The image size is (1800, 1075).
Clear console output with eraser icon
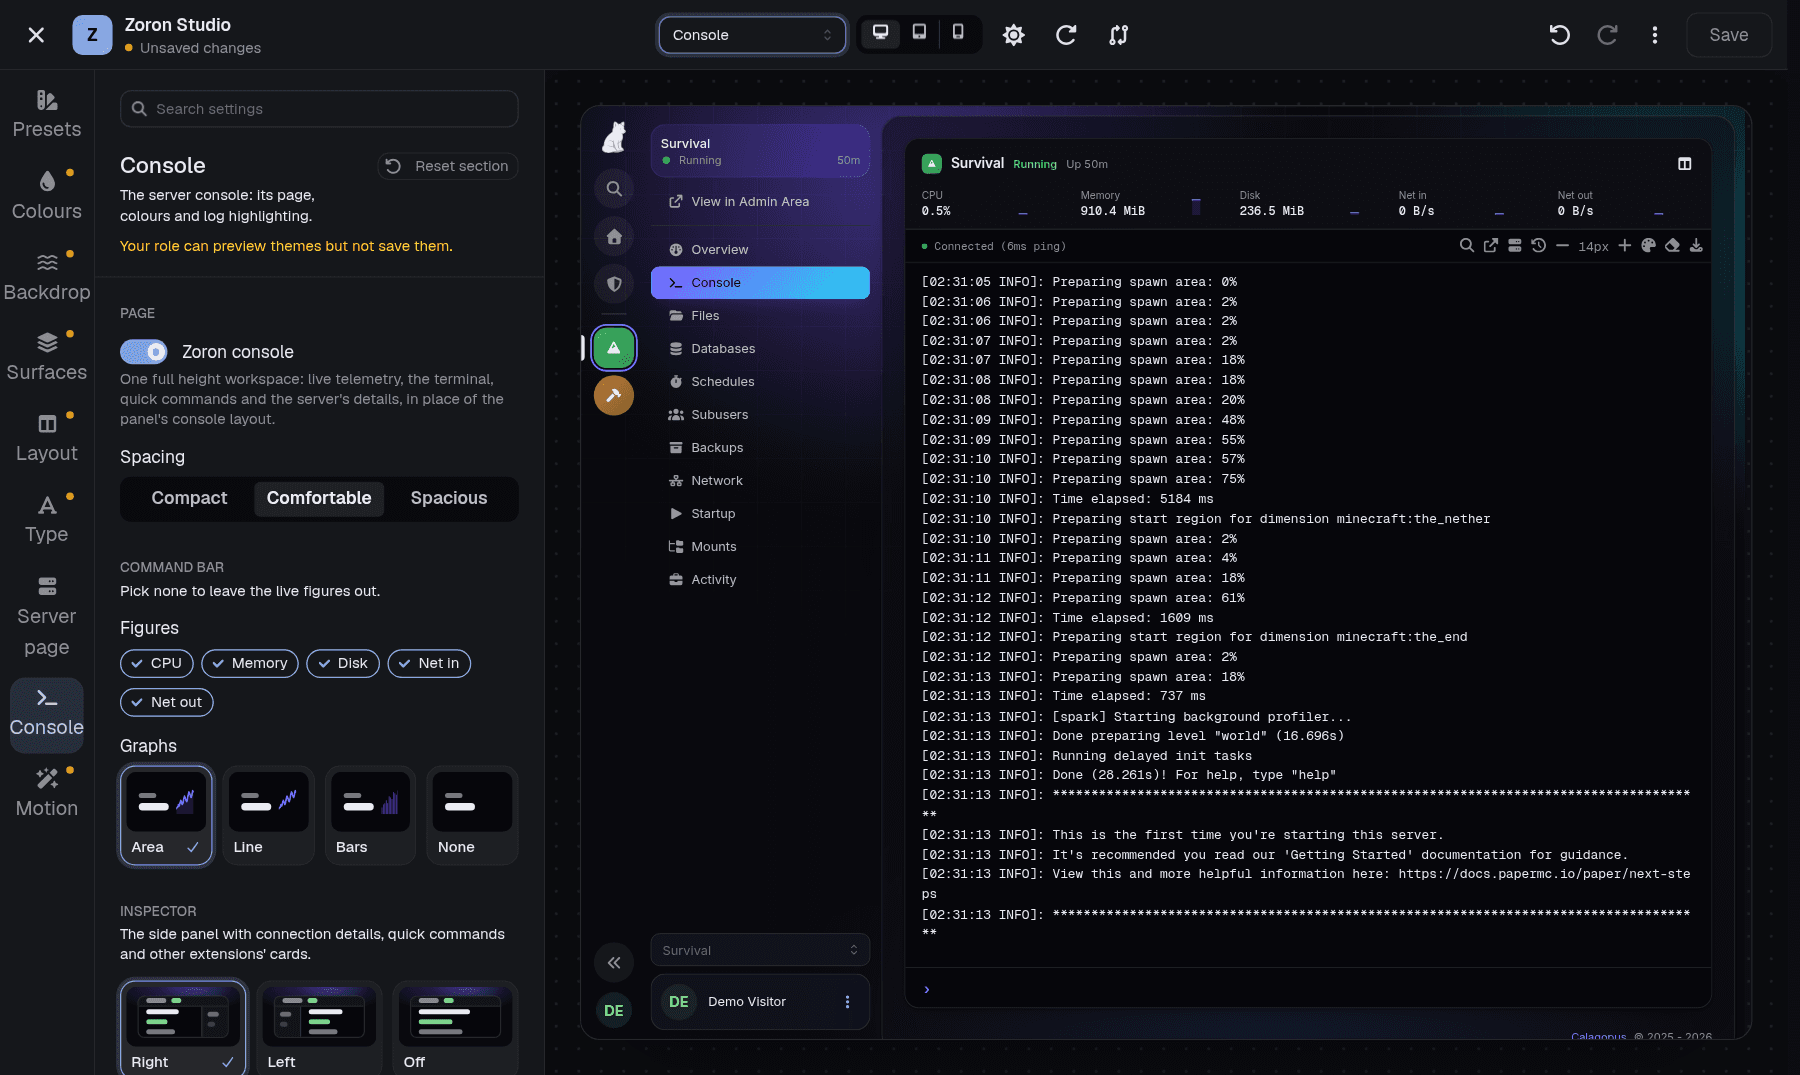tap(1672, 246)
